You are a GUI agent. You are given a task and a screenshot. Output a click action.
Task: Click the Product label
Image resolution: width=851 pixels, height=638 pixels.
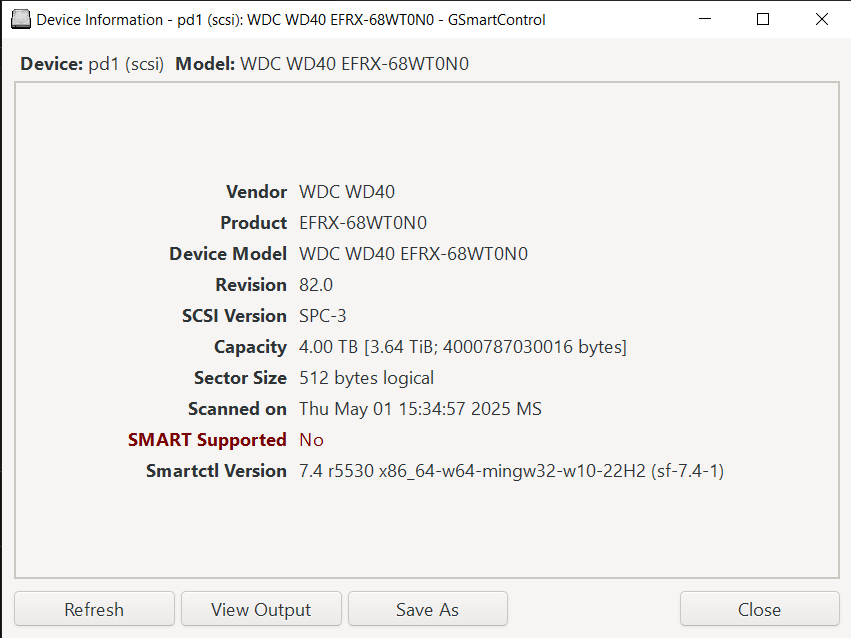coord(253,223)
